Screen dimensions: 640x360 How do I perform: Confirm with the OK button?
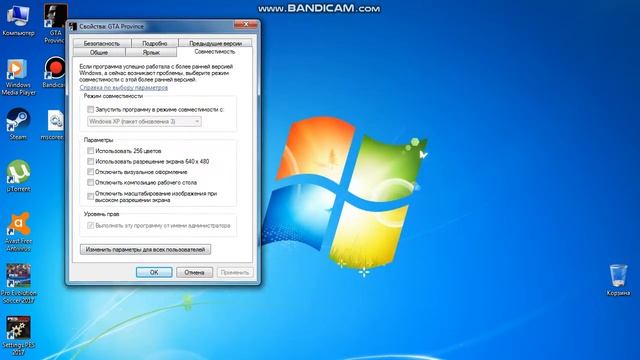154,272
